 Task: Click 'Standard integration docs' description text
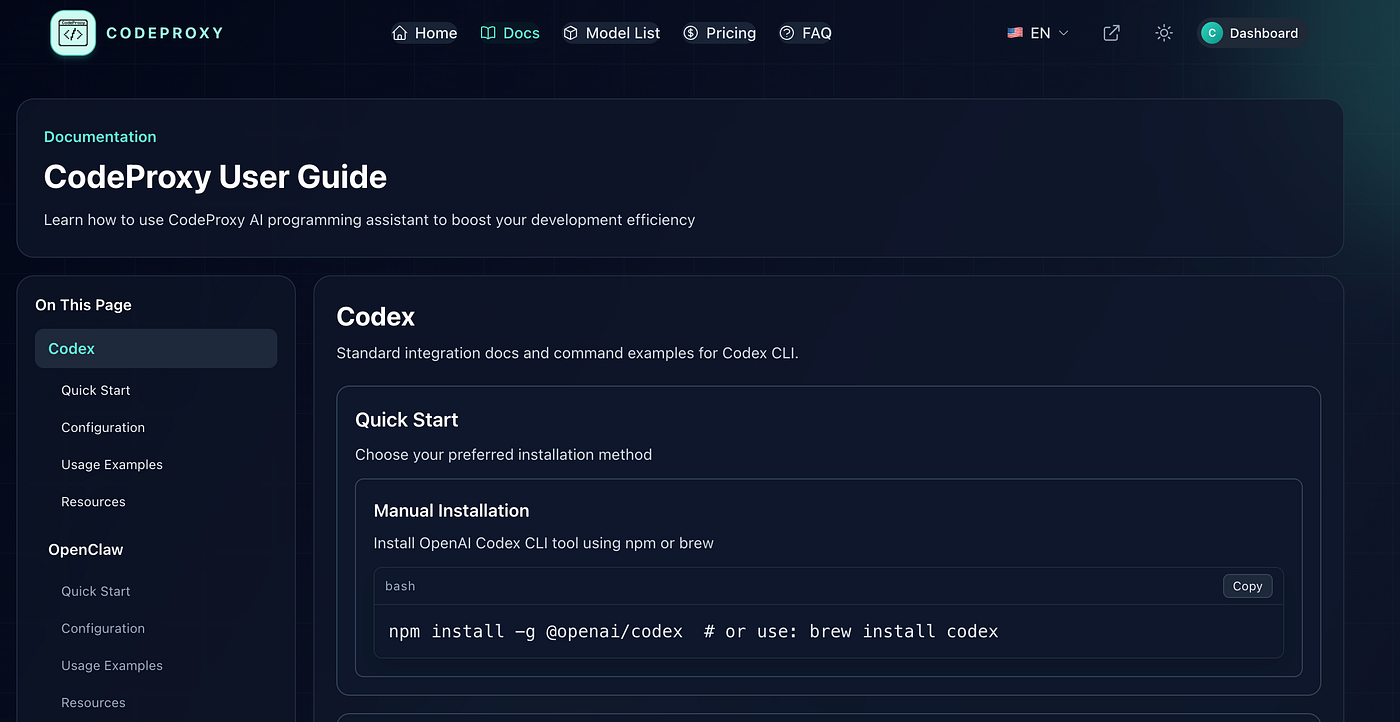click(x=568, y=353)
